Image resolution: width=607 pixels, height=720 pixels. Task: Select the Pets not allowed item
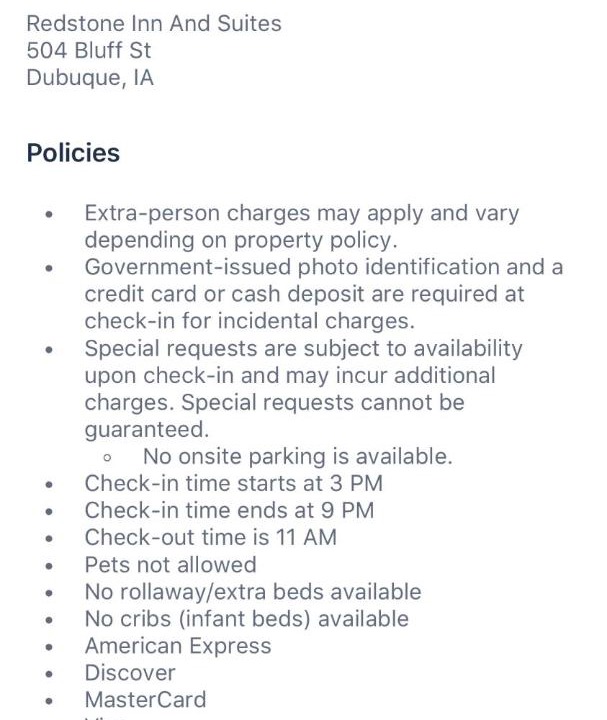[x=170, y=565]
